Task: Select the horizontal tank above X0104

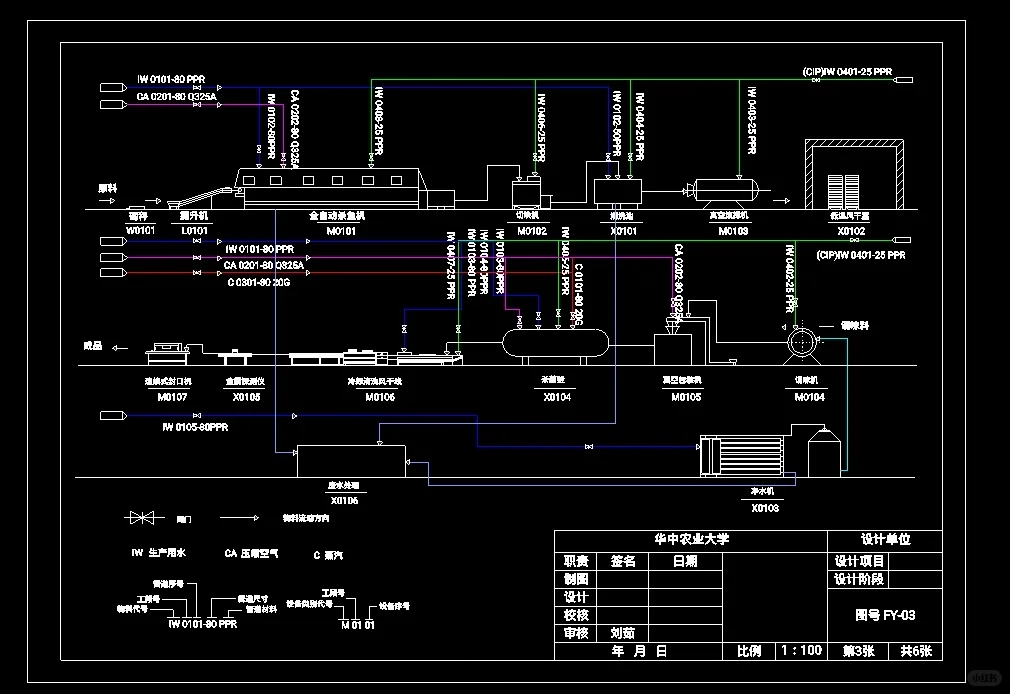Action: pos(555,343)
